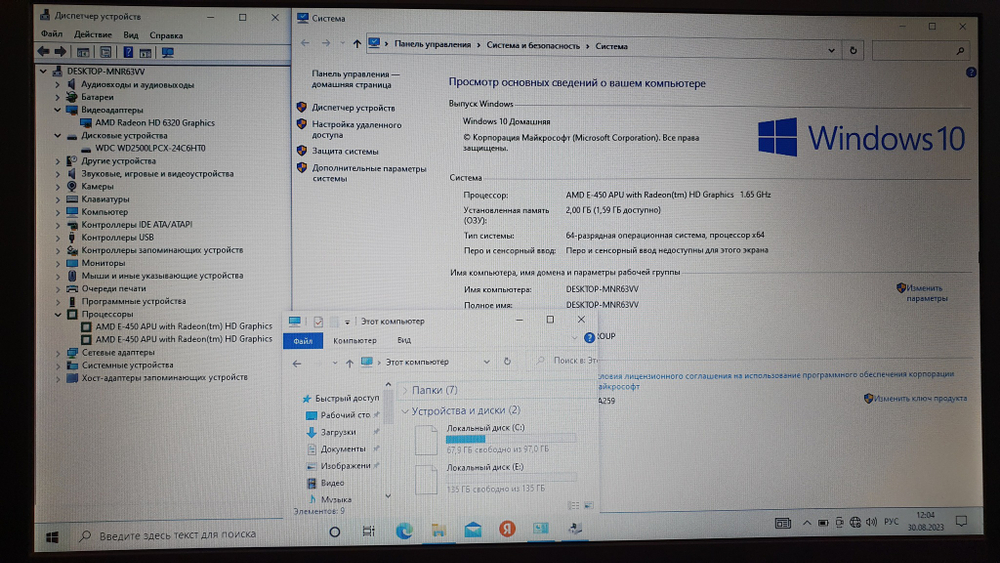Select Локальный диск (E:)
Screen dimensions: 1000x563
[496, 478]
